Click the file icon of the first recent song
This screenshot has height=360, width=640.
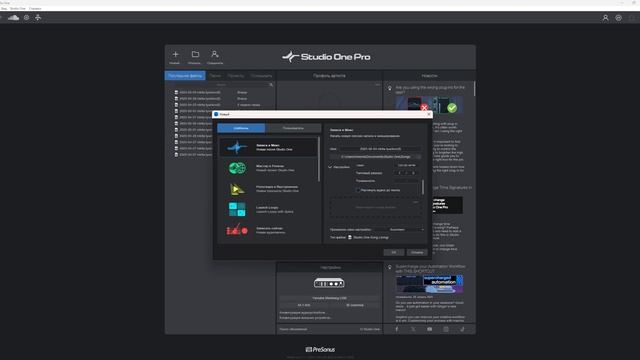176,93
